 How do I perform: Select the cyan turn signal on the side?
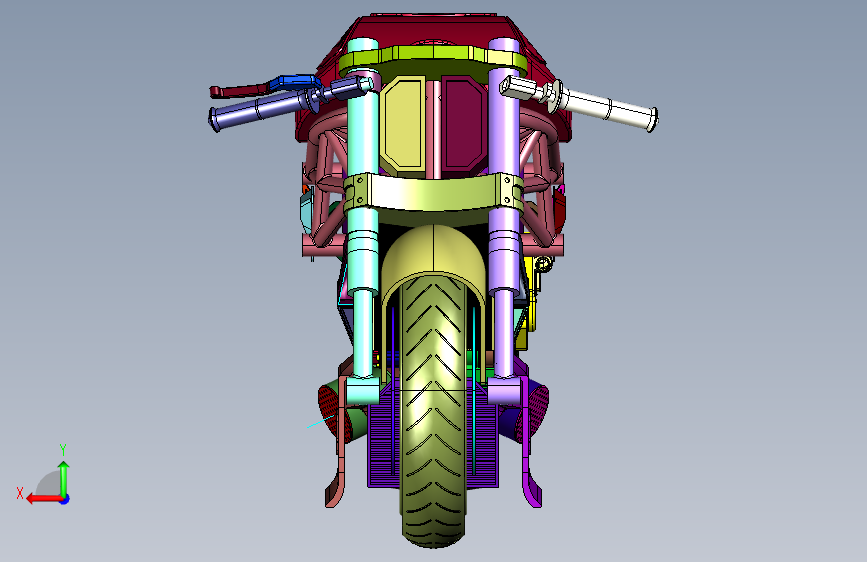point(307,211)
